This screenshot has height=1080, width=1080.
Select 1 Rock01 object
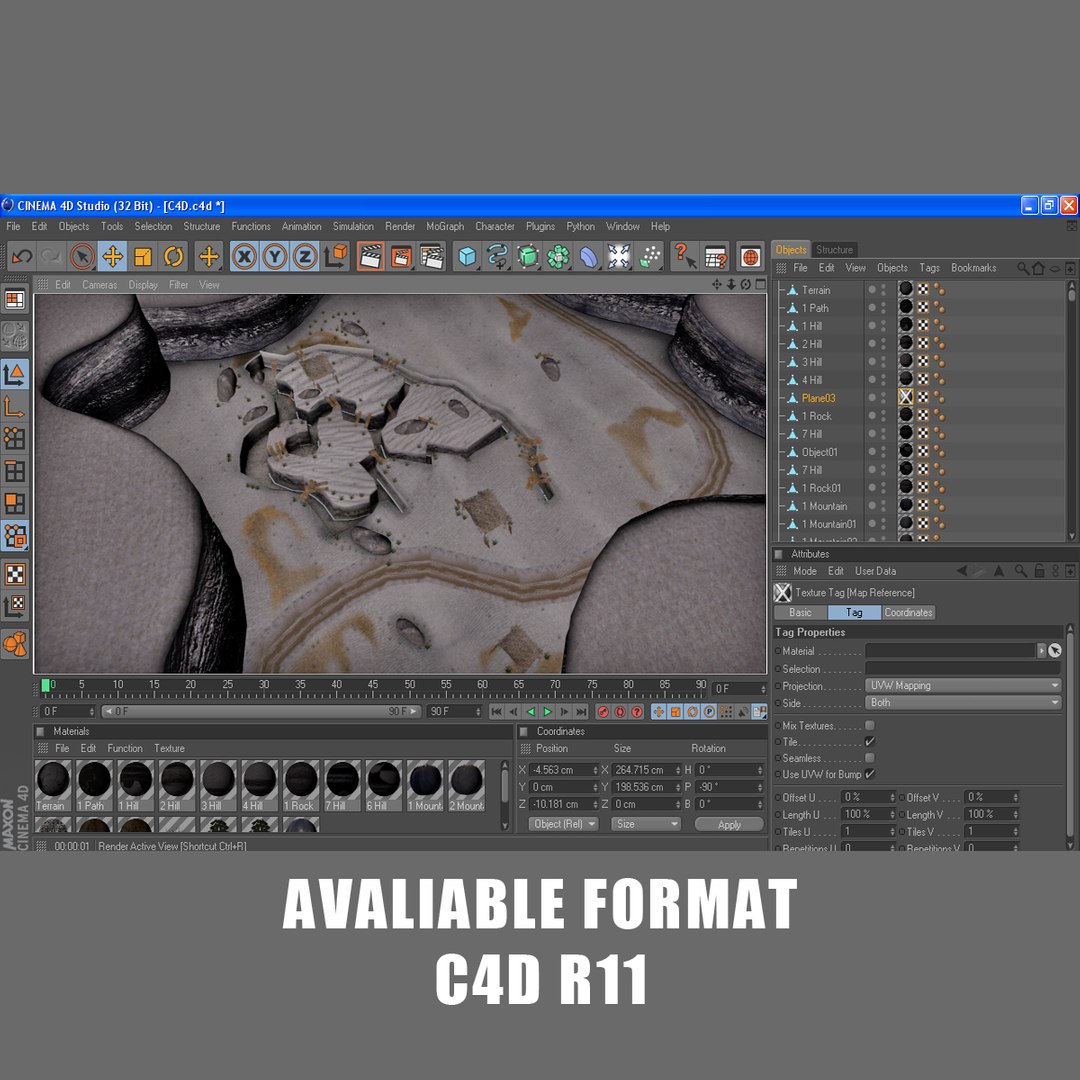click(821, 488)
